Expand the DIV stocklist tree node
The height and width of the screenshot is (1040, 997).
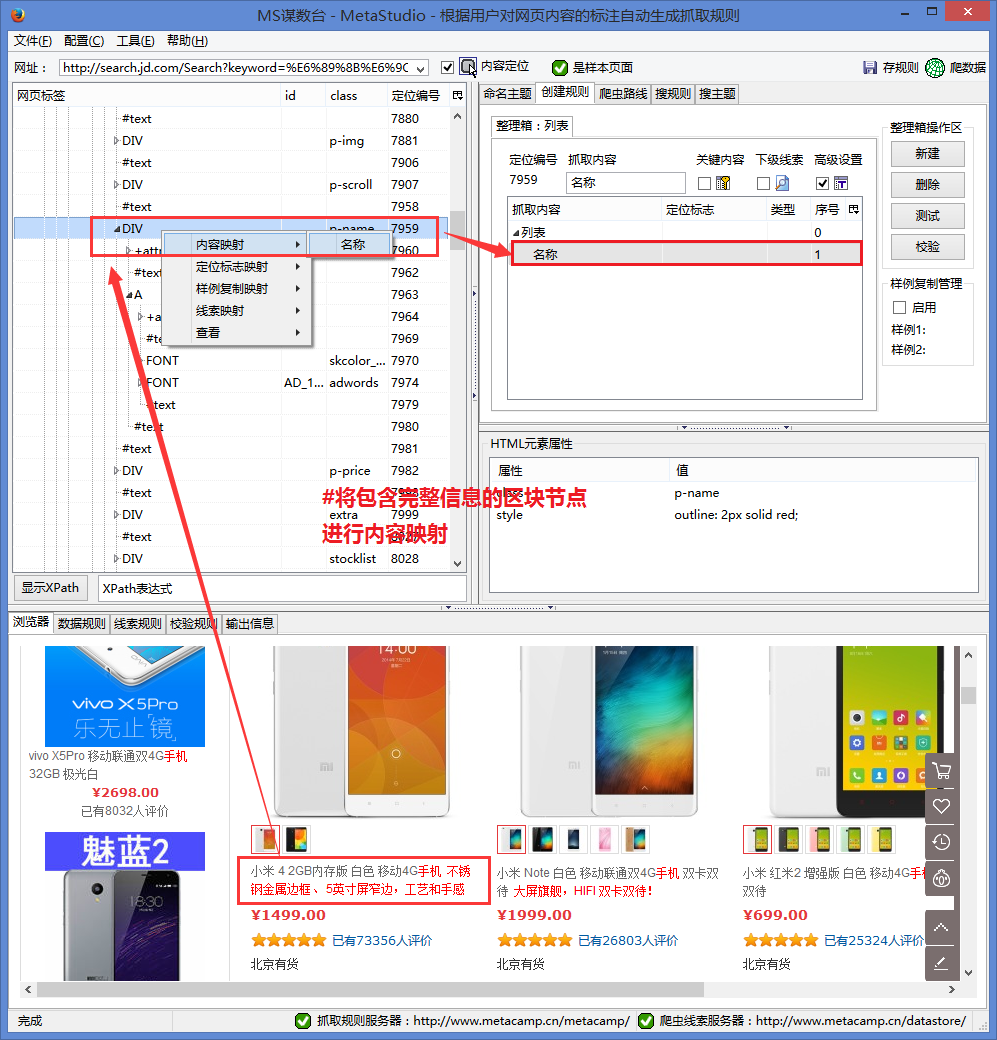116,558
